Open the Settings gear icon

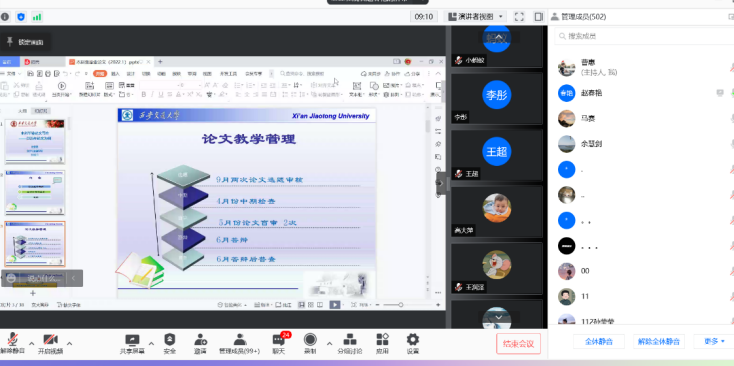412,340
